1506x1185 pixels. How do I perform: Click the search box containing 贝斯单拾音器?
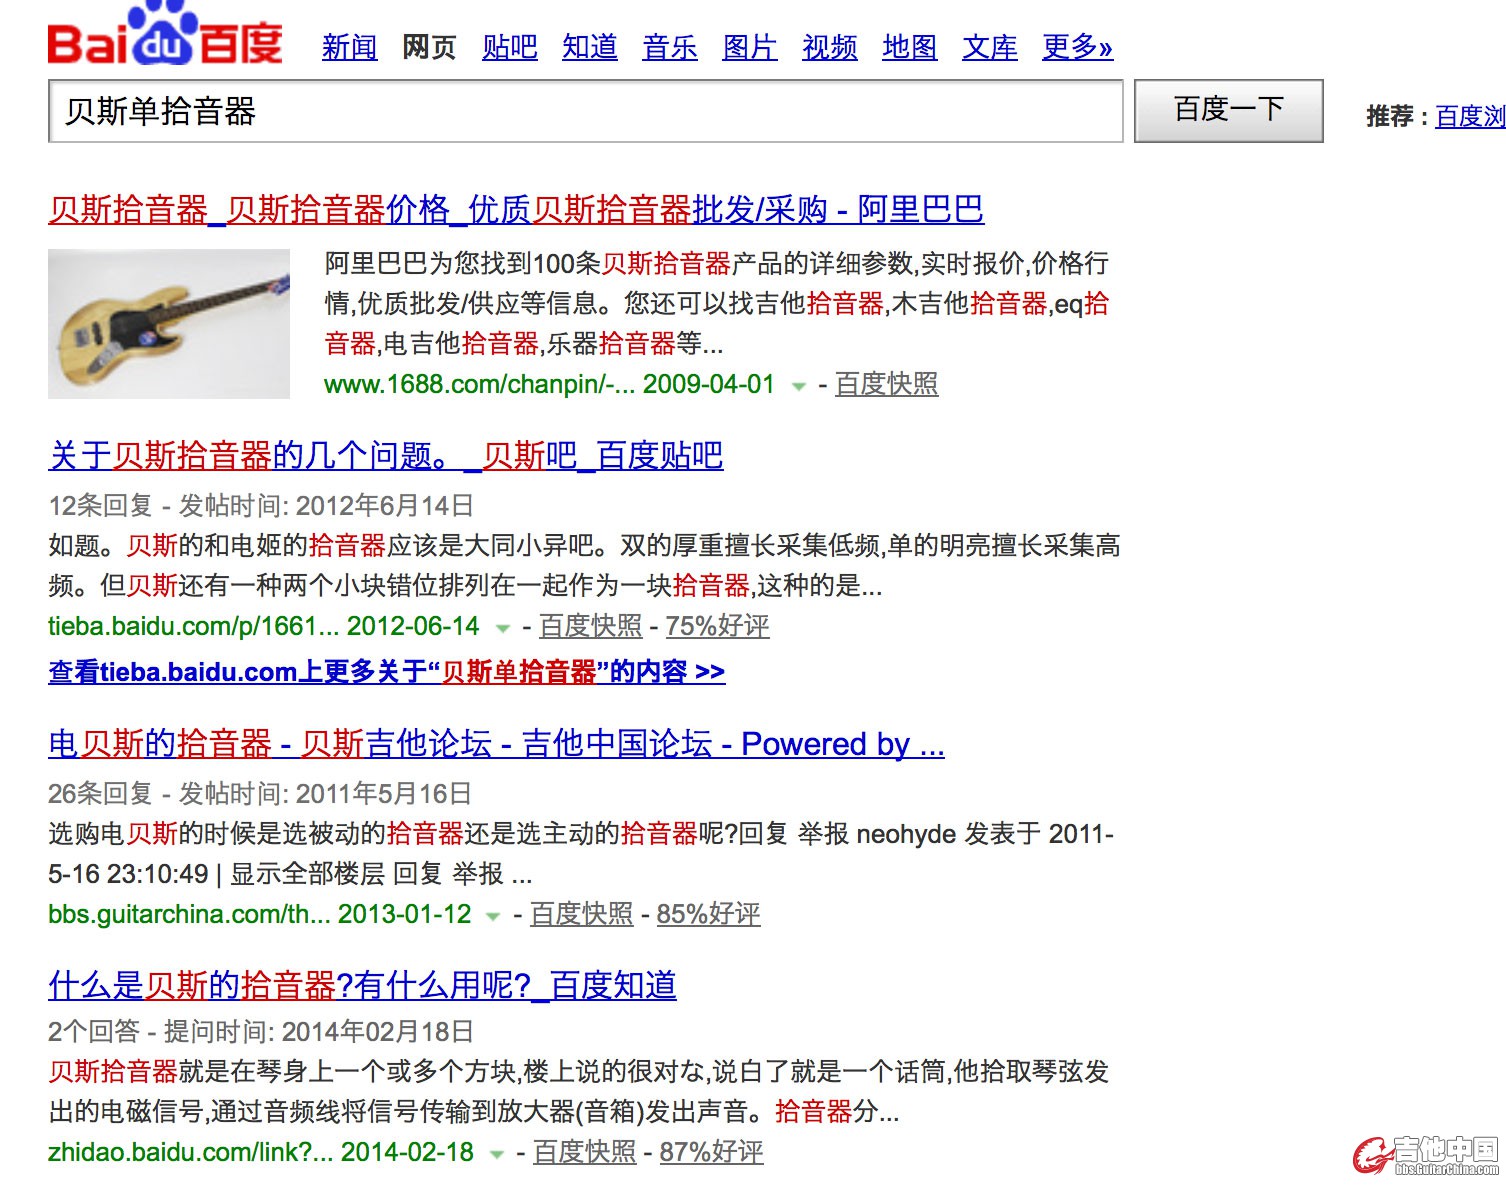click(585, 111)
